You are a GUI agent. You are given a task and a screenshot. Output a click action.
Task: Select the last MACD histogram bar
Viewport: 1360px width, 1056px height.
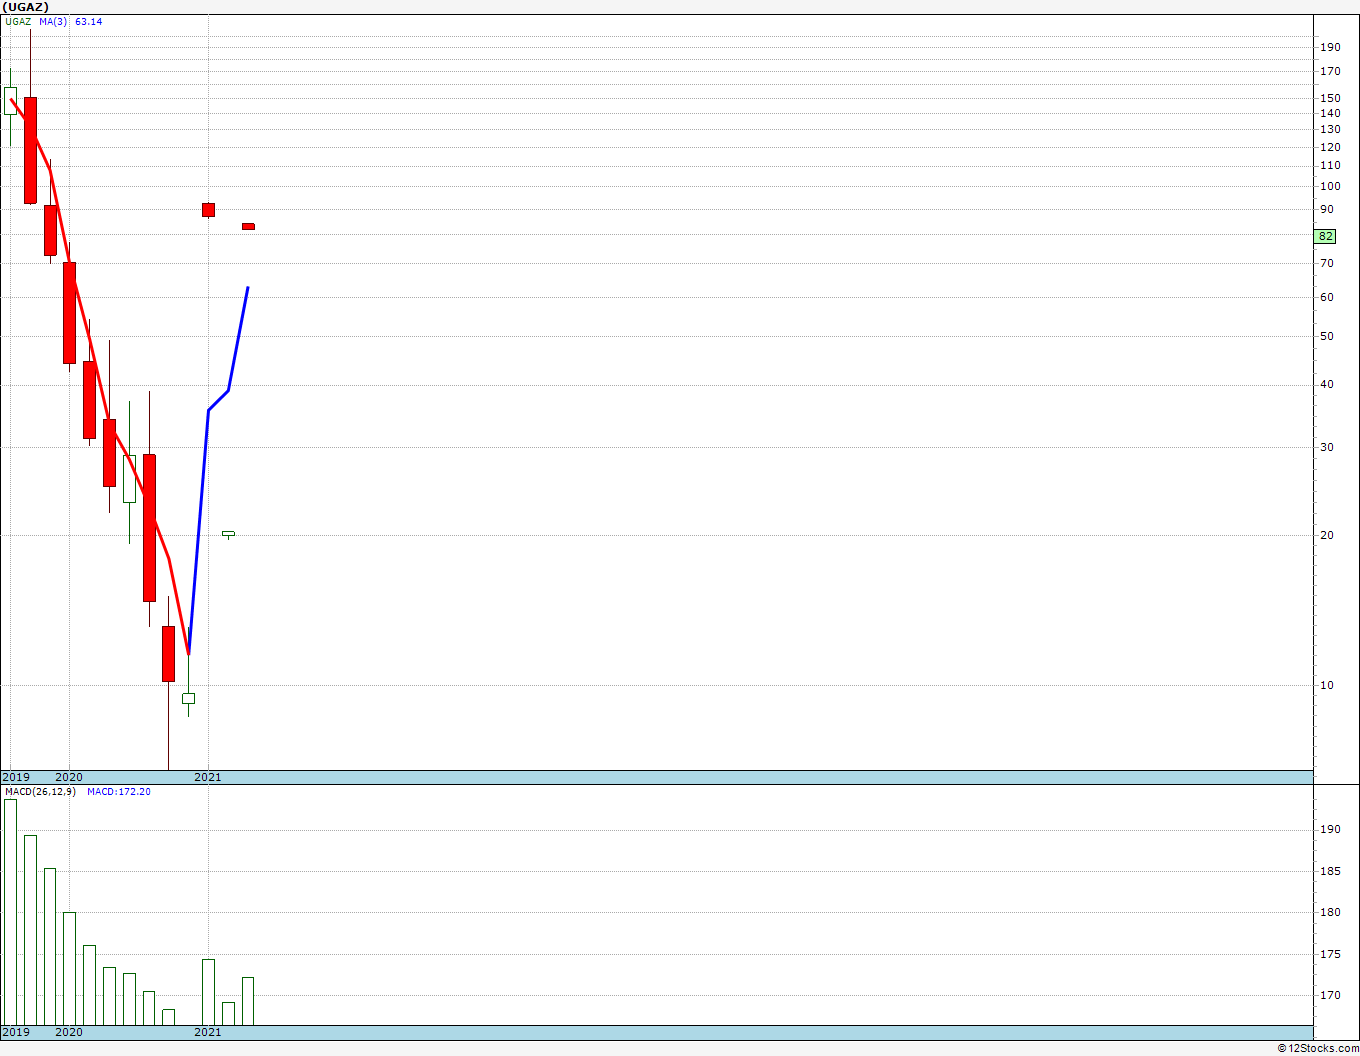coord(248,1001)
